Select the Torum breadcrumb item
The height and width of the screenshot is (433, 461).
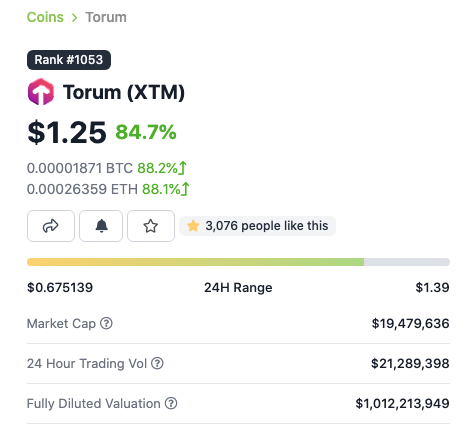[106, 17]
